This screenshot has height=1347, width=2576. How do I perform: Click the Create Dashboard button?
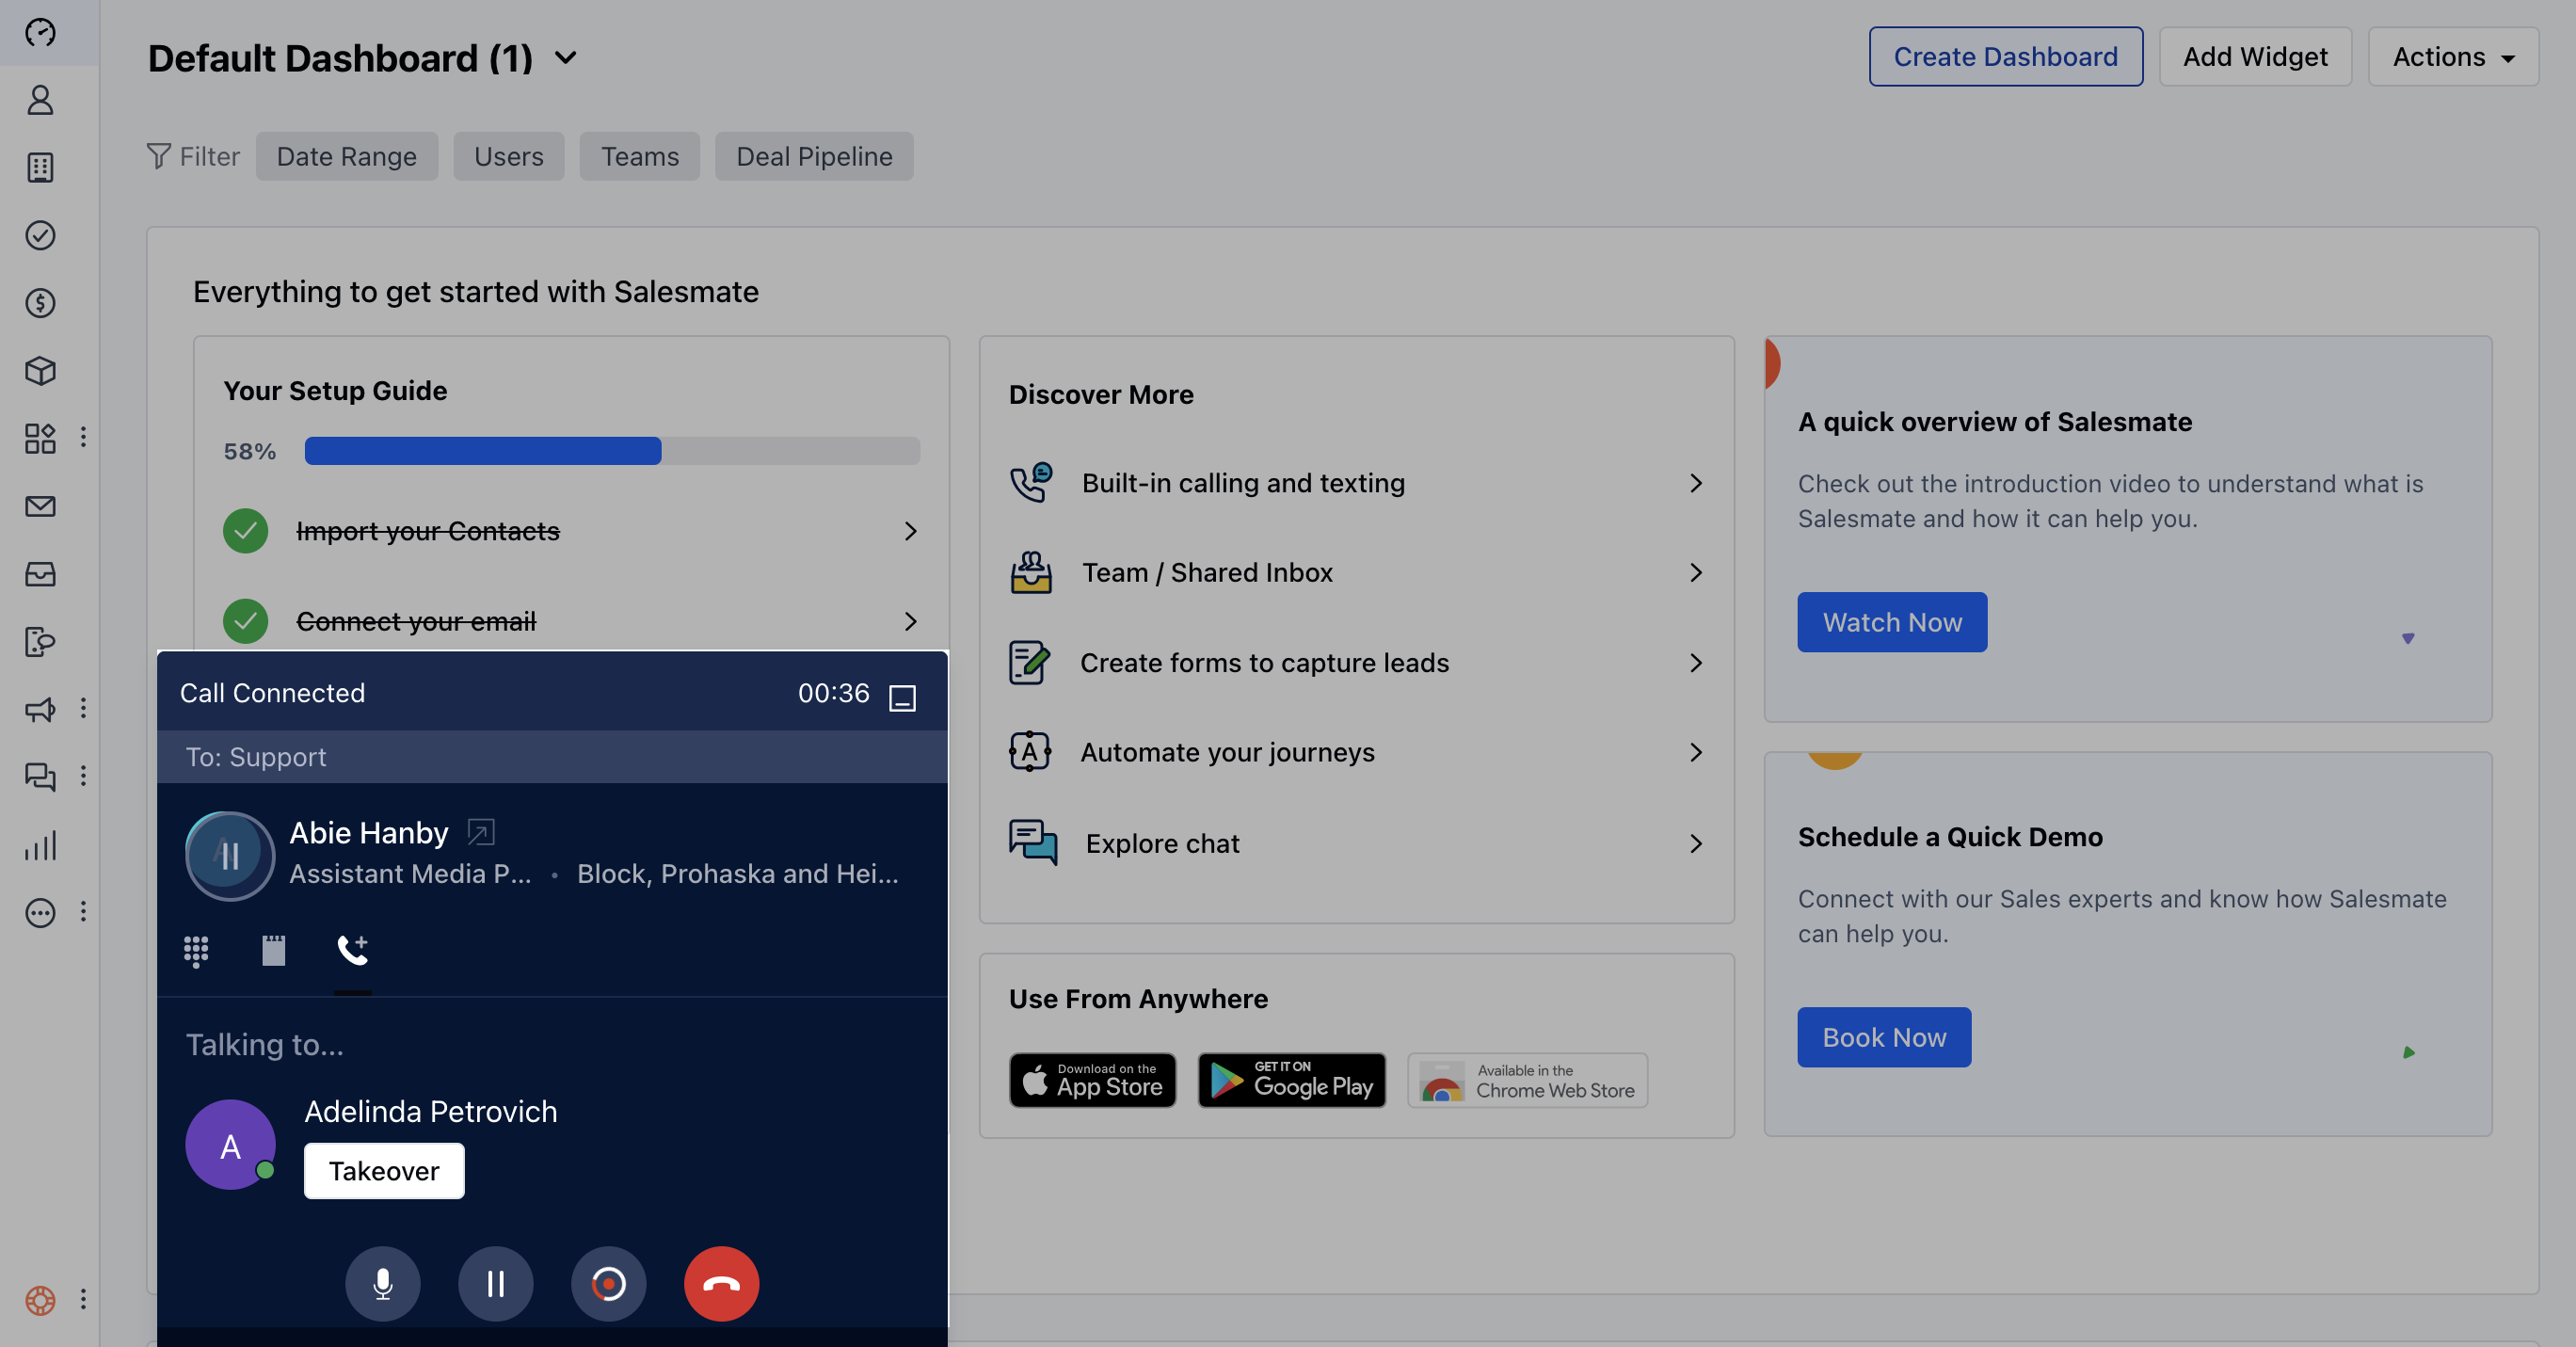tap(2004, 57)
